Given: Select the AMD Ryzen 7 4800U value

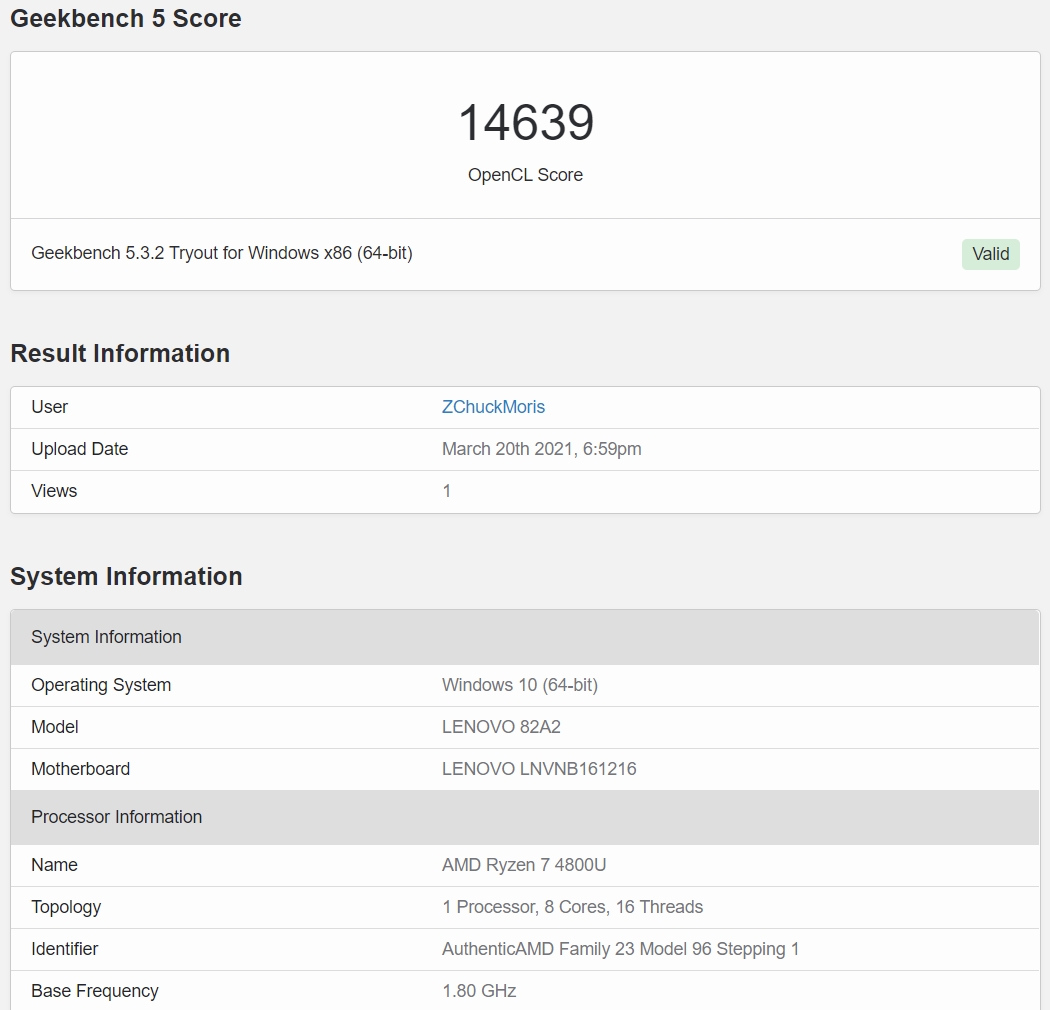Looking at the screenshot, I should click(x=524, y=865).
